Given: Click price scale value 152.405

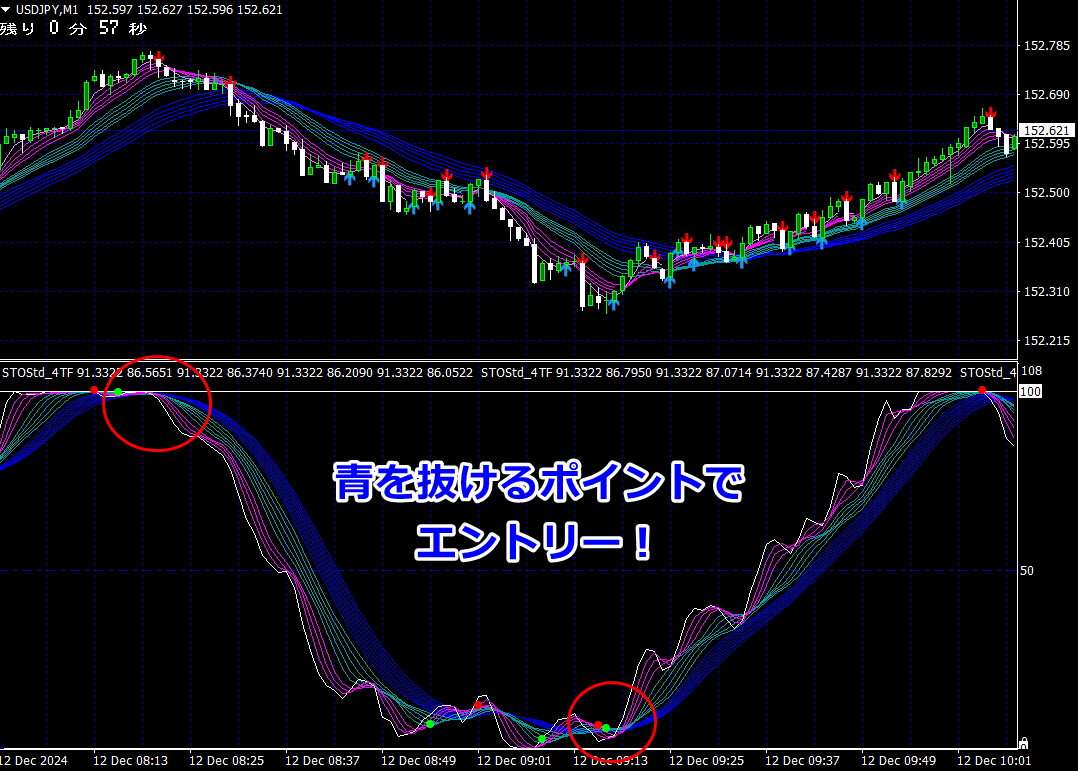Looking at the screenshot, I should point(1046,243).
